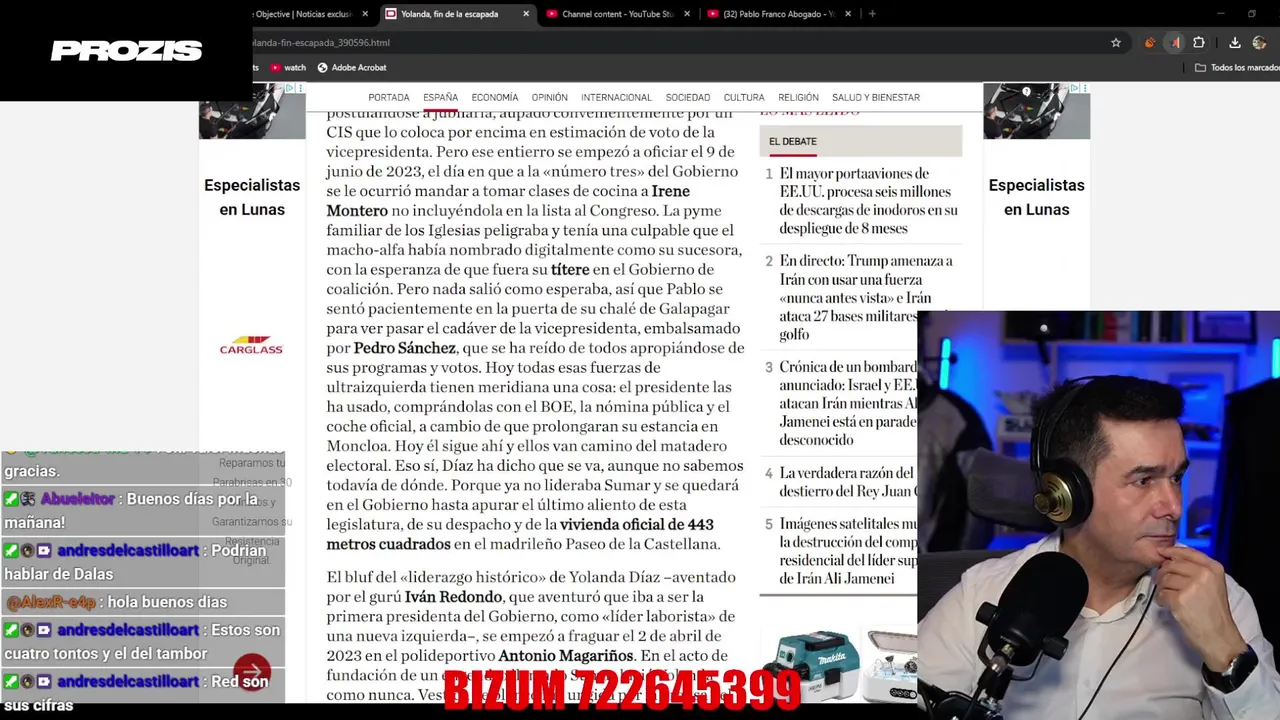Open the 'Pedro Sánchez' article link

405,348
